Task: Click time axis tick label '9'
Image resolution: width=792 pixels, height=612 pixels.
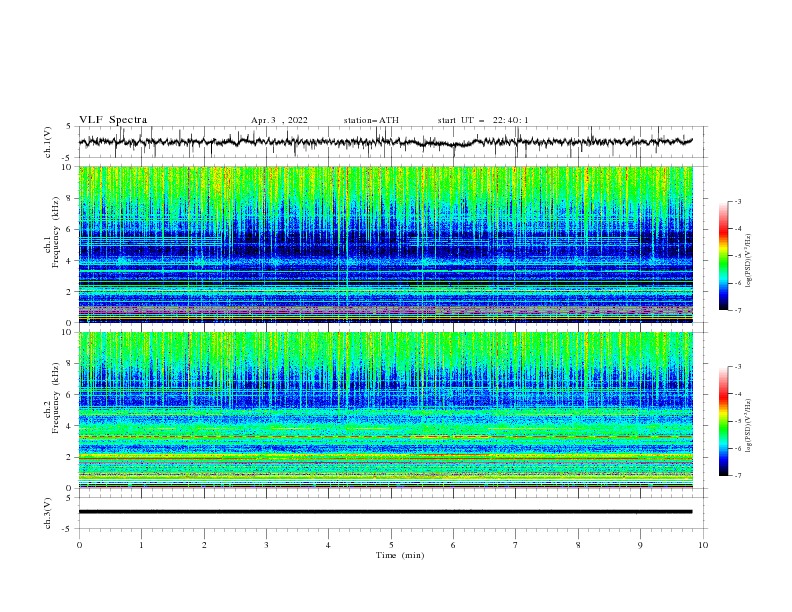Action: [640, 545]
